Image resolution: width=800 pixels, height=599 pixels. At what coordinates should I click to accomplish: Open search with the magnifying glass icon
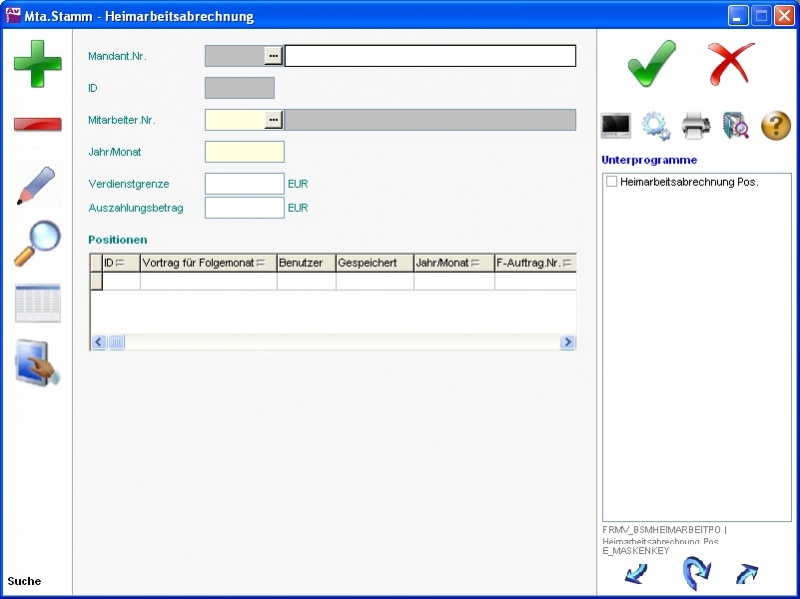37,243
